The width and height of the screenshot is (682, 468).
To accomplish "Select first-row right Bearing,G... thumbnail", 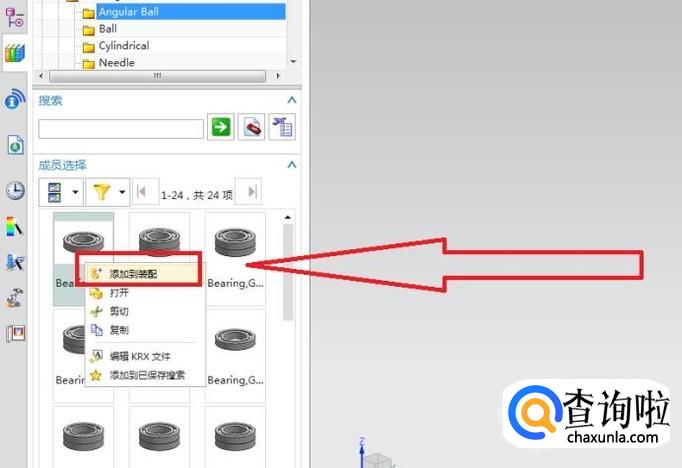I will 235,259.
